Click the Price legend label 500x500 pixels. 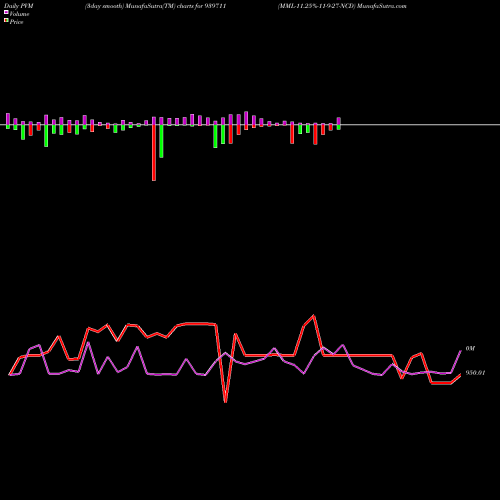coord(16,22)
